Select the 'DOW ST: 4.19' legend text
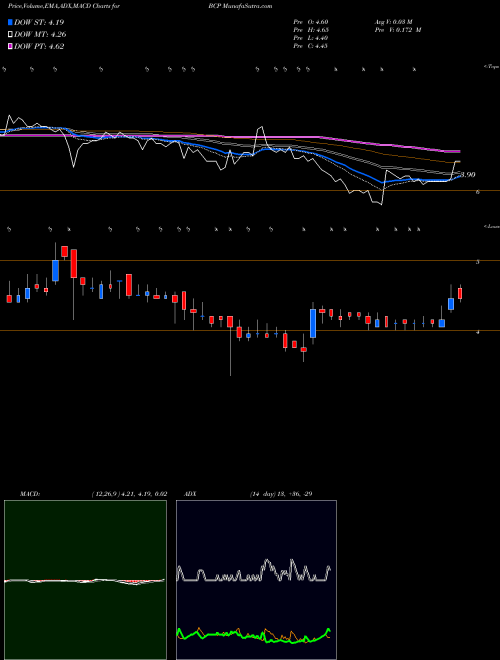The height and width of the screenshot is (660, 500). coord(39,22)
